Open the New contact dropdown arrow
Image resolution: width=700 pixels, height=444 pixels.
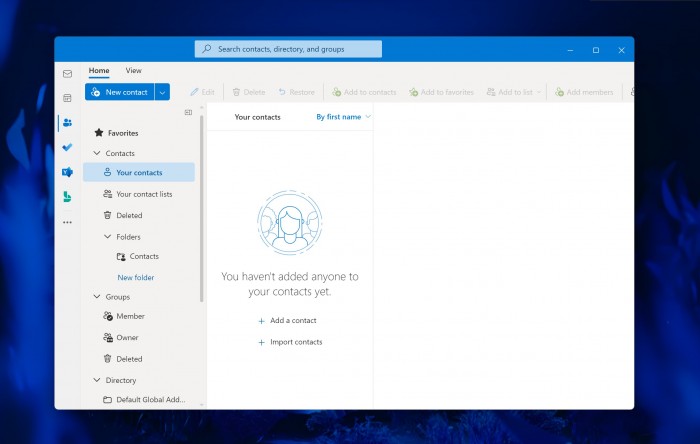162,92
